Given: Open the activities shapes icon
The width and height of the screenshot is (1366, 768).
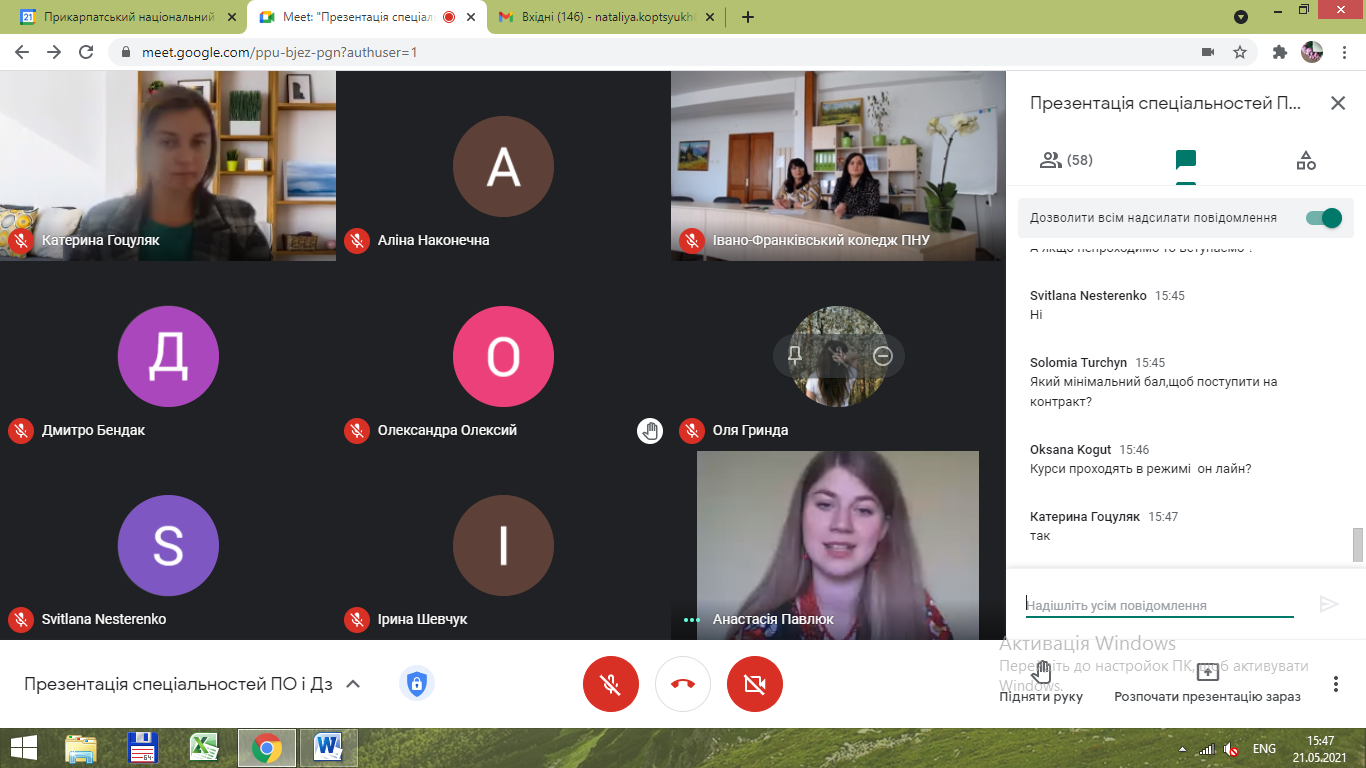Looking at the screenshot, I should [1305, 160].
